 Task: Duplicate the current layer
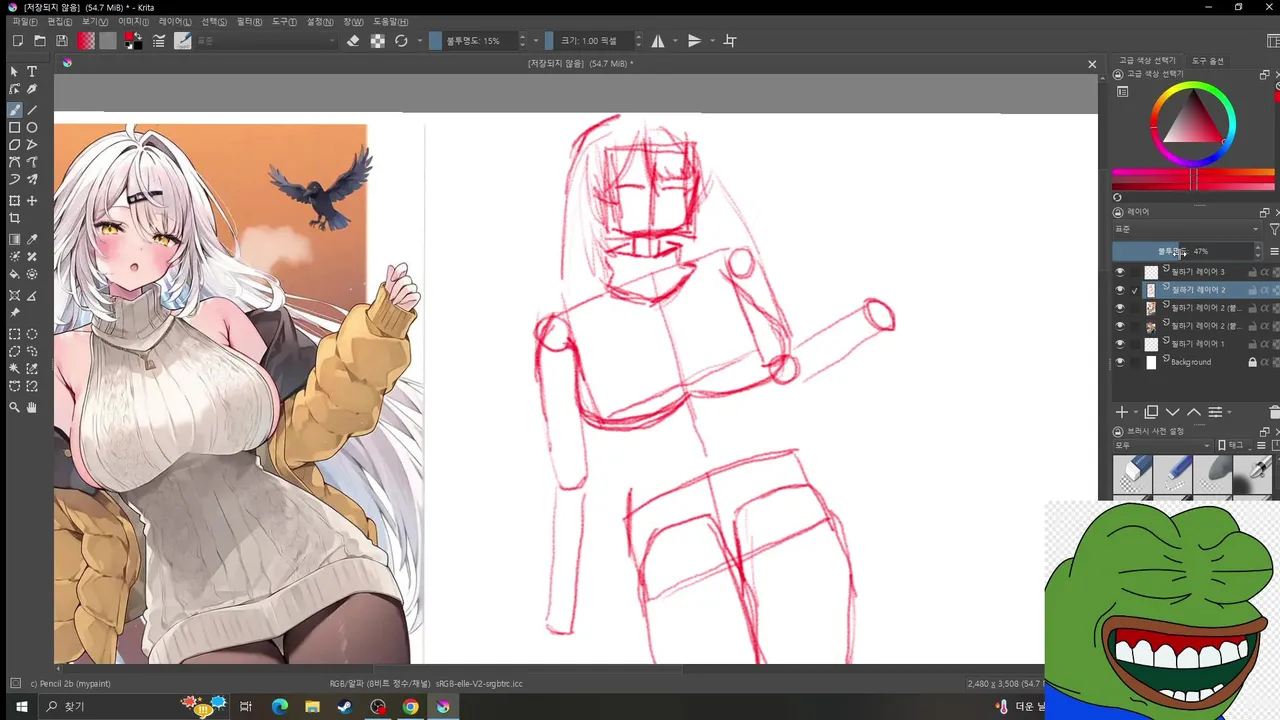click(x=1151, y=412)
